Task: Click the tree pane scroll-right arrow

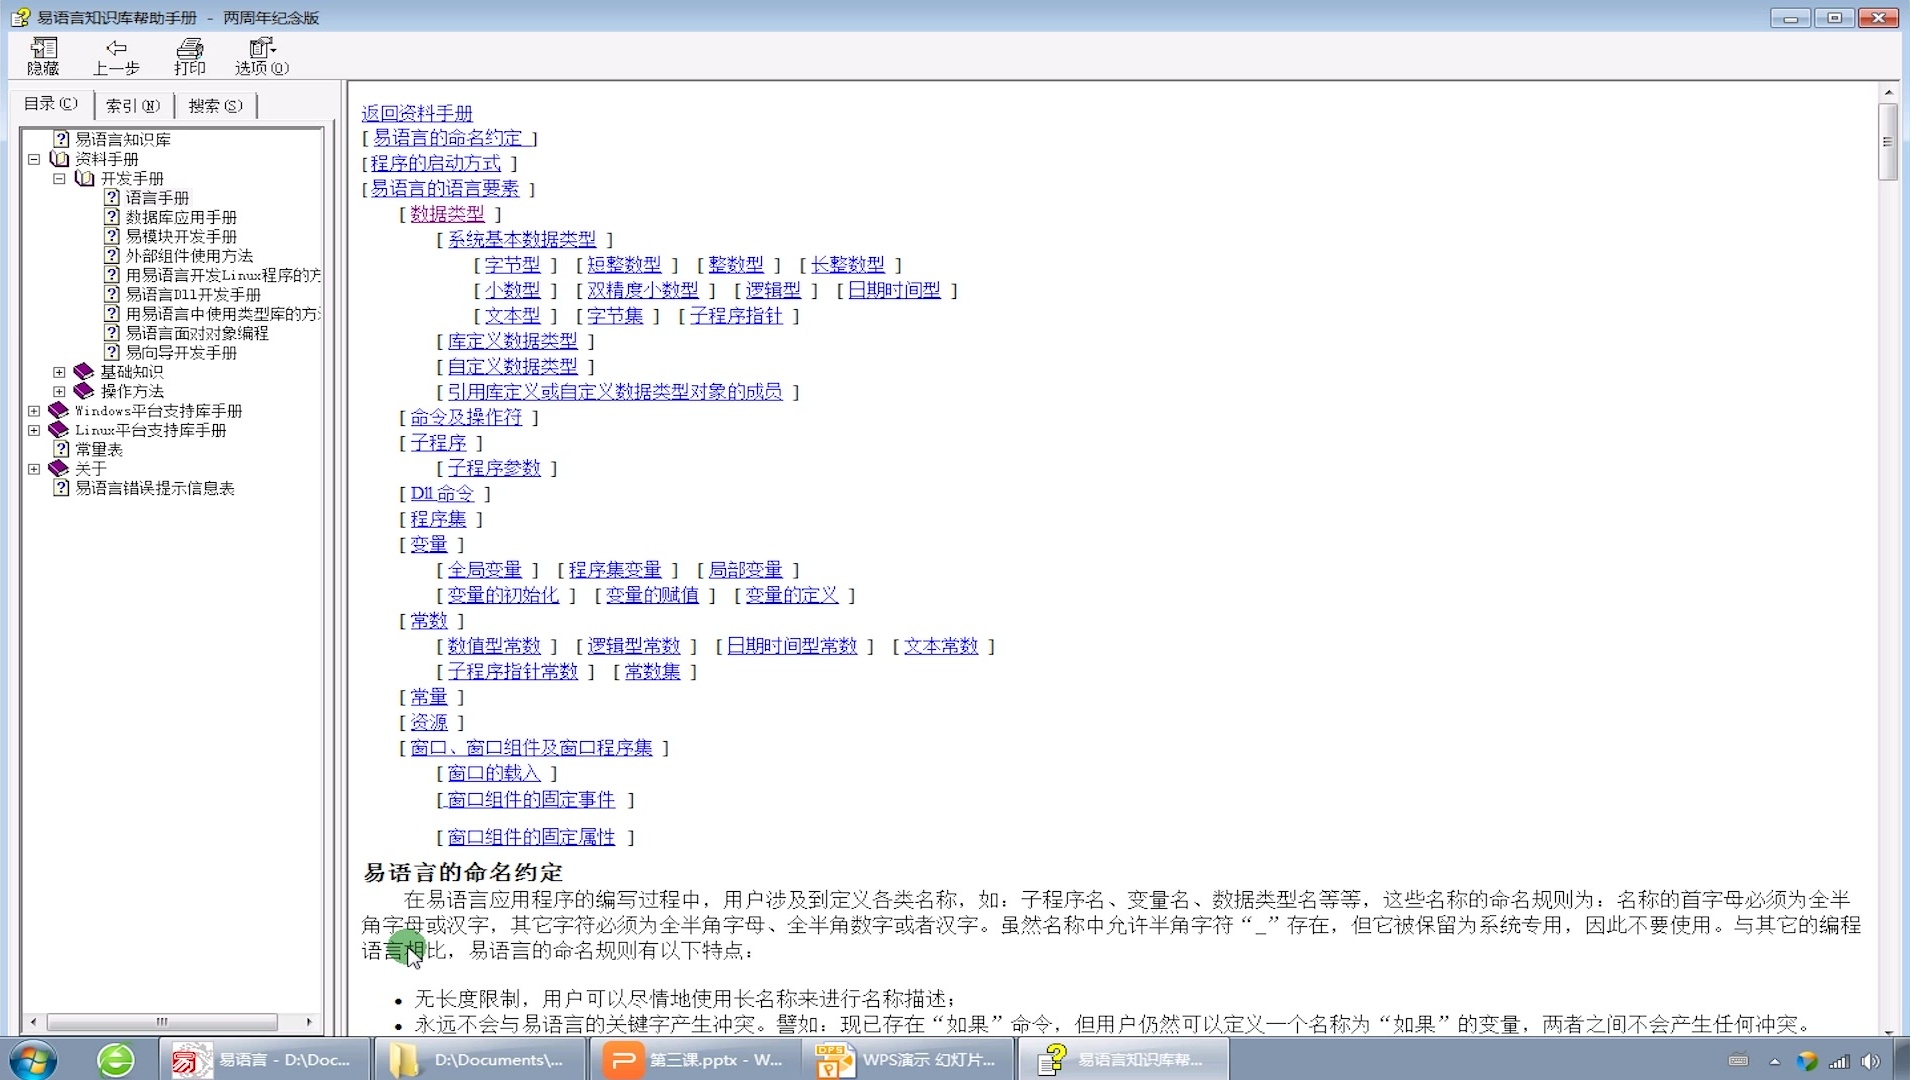Action: click(x=310, y=1022)
